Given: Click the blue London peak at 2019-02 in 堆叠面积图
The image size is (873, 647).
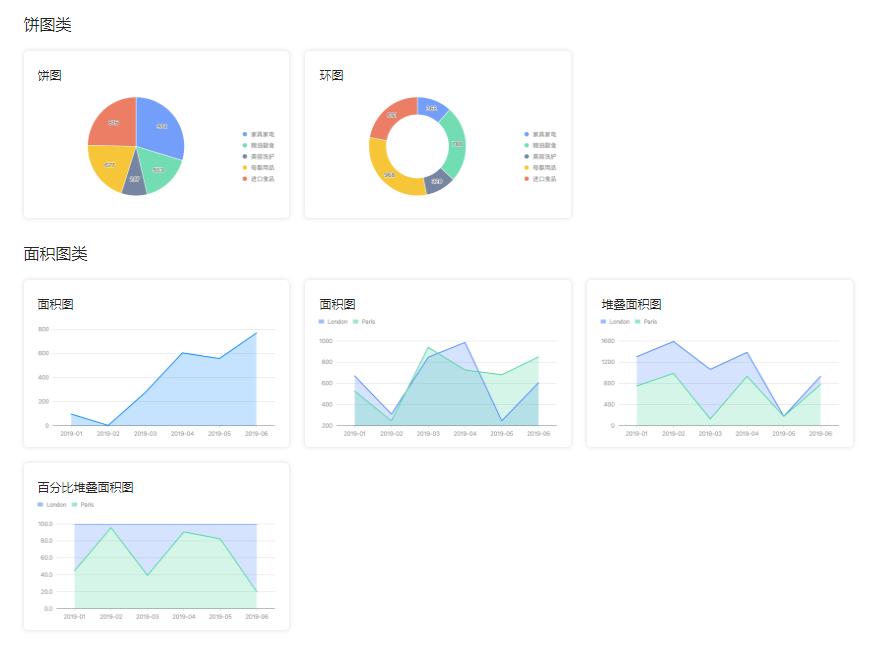Looking at the screenshot, I should (674, 342).
